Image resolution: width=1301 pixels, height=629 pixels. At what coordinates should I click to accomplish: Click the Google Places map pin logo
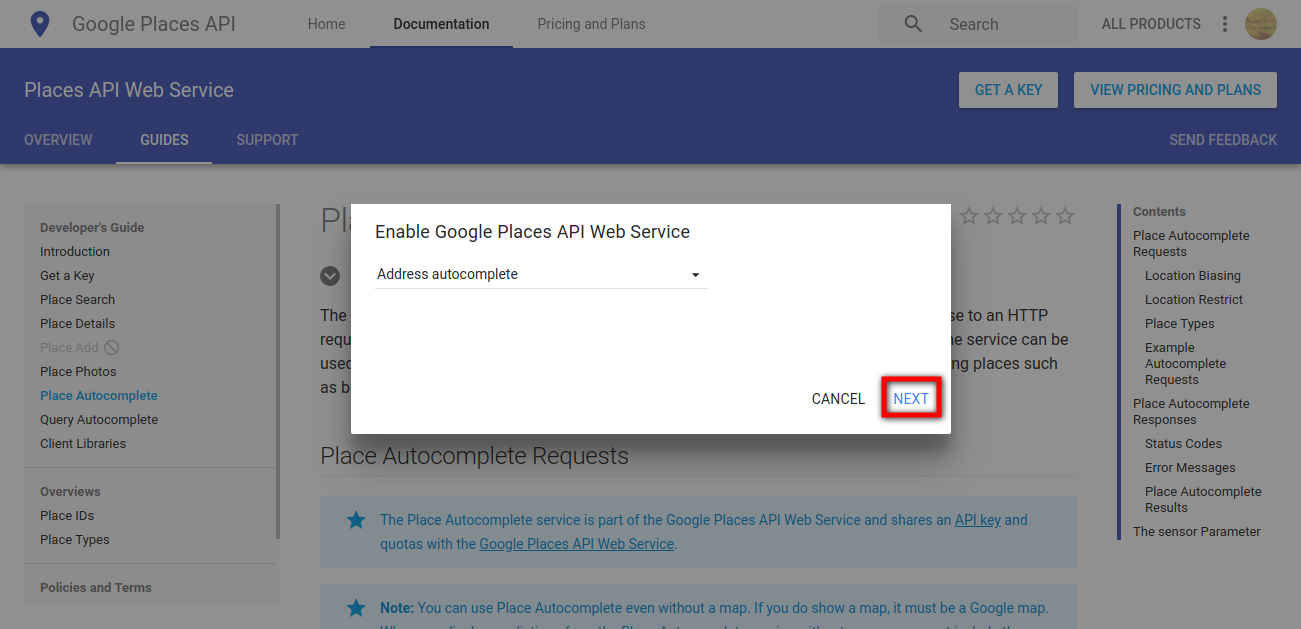tap(39, 24)
